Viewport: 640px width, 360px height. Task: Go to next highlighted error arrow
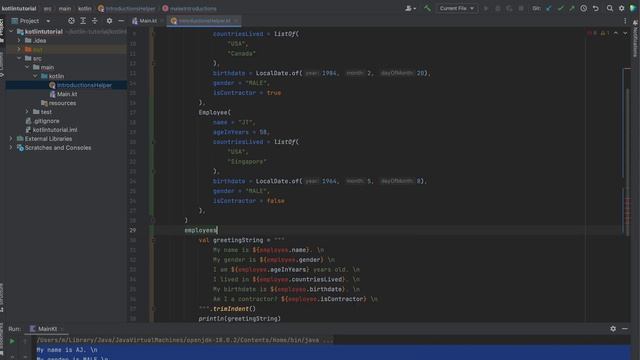[625, 33]
